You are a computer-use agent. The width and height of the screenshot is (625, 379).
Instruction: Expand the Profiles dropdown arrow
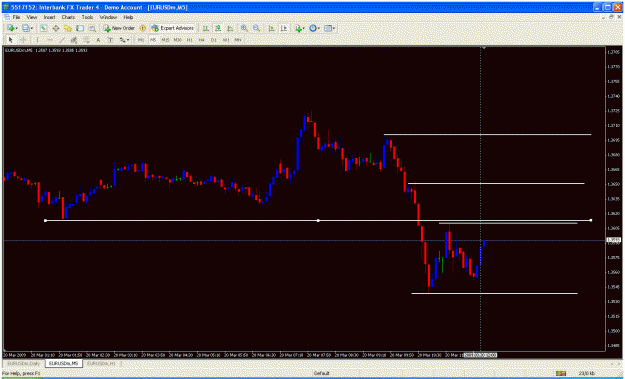(x=31, y=28)
